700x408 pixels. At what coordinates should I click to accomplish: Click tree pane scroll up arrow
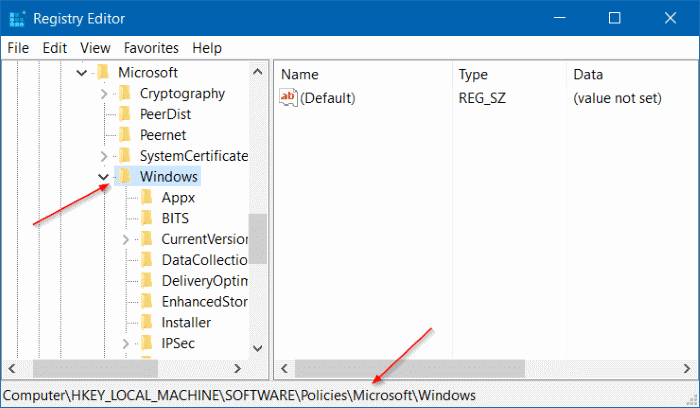[x=258, y=71]
